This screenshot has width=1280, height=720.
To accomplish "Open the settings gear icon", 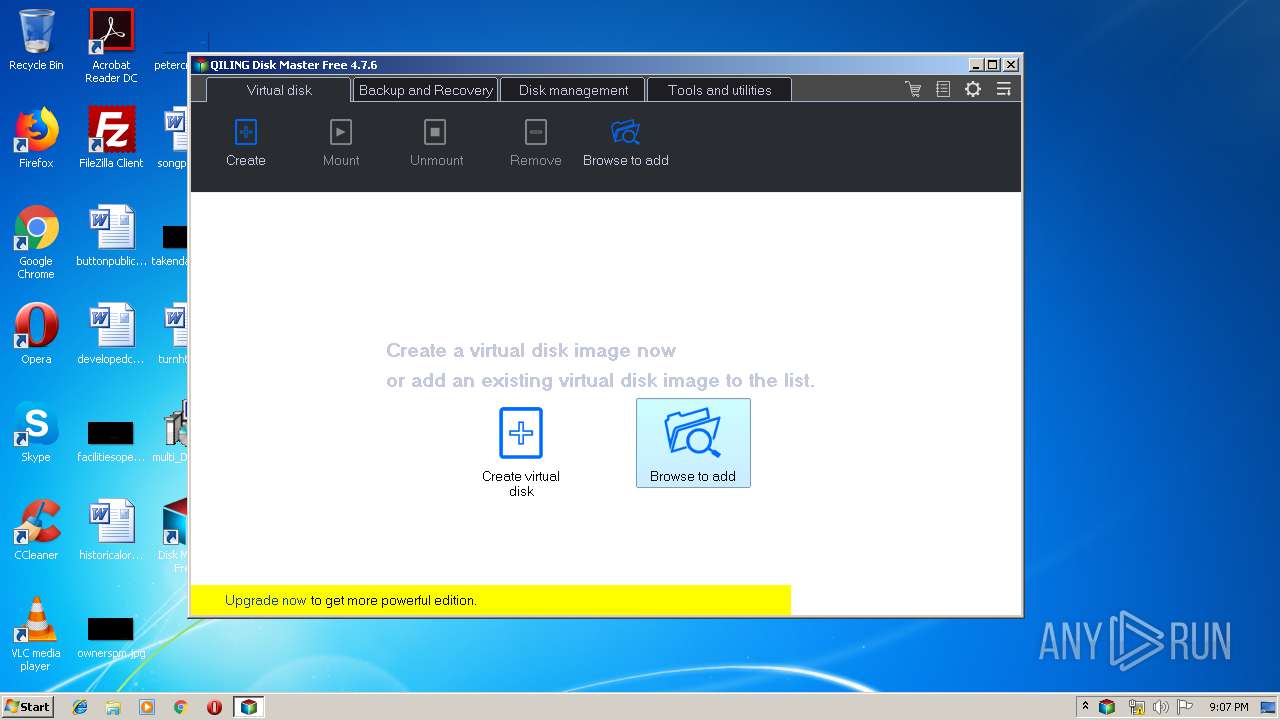I will pyautogui.click(x=973, y=89).
